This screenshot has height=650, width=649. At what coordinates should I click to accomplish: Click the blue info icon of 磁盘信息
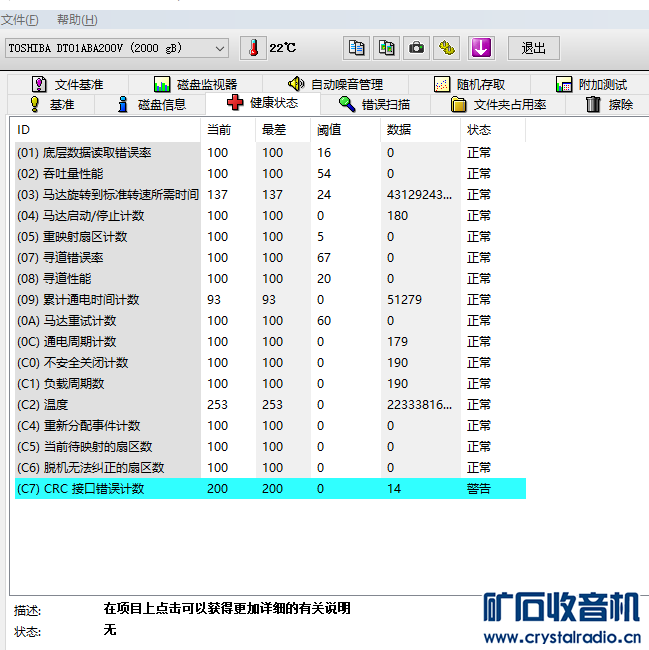(122, 104)
